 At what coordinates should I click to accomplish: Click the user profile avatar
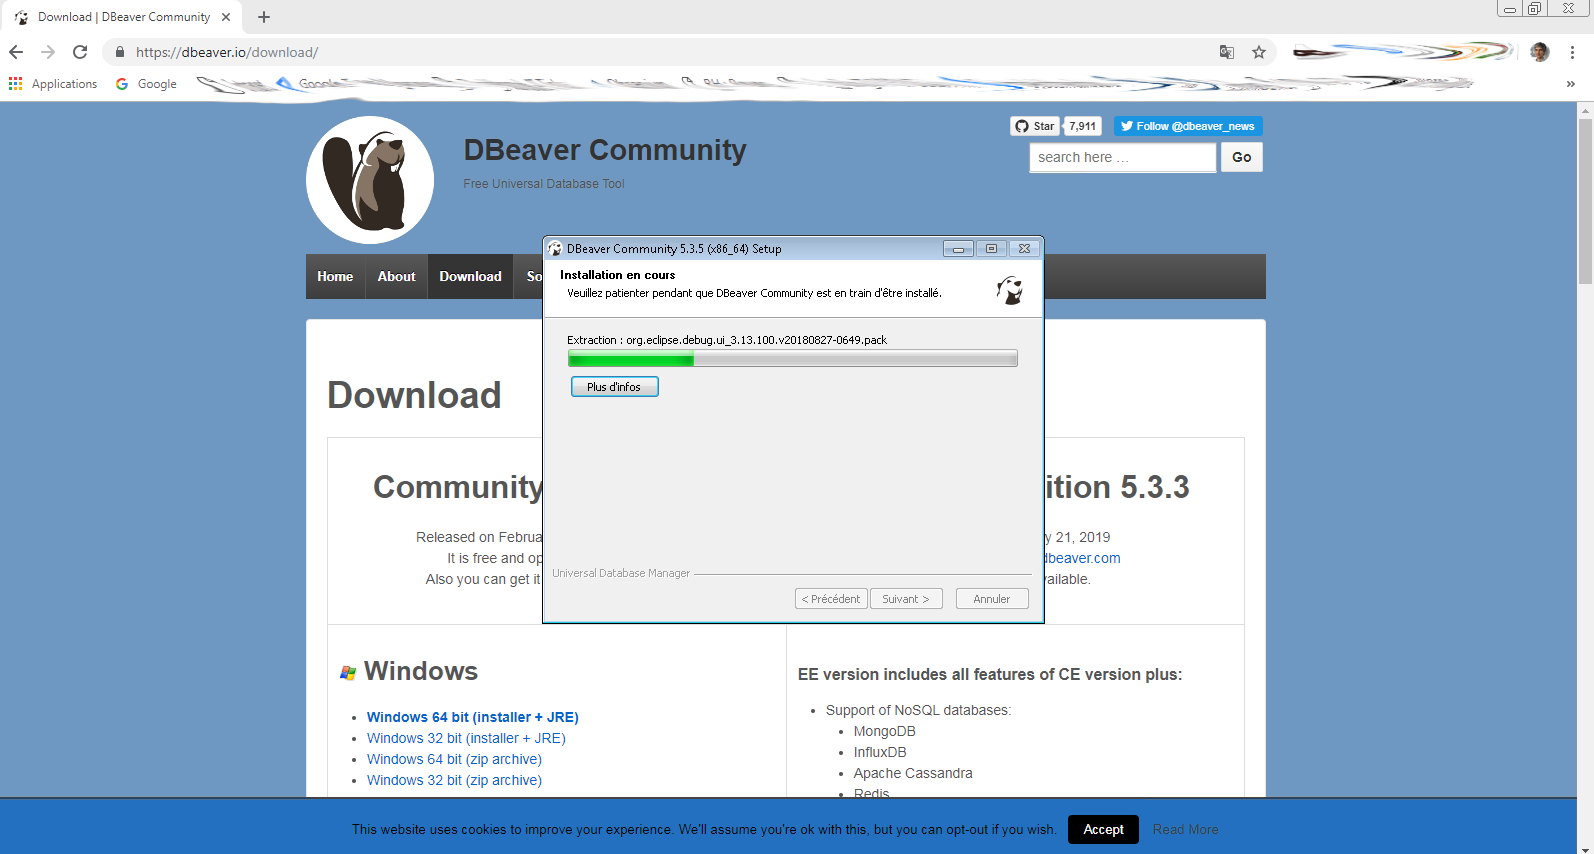tap(1540, 52)
